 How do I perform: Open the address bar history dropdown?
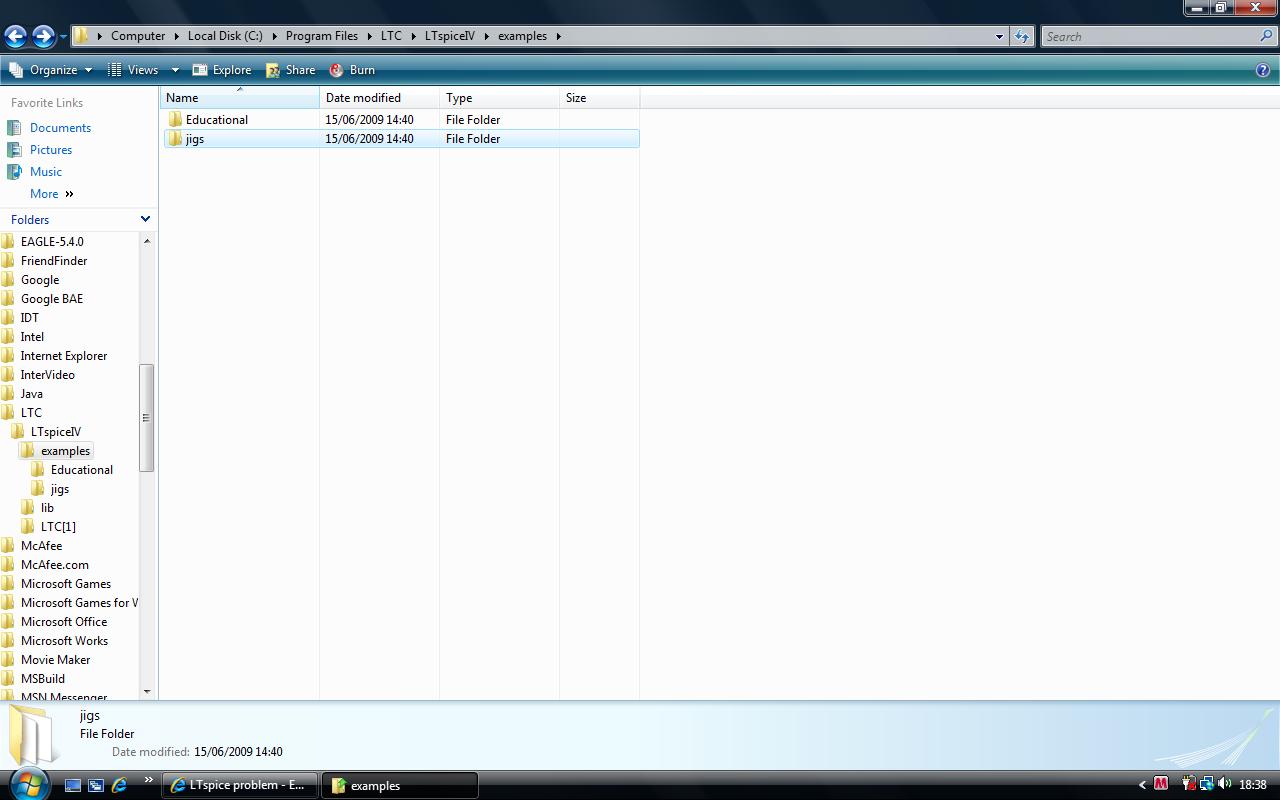[x=999, y=36]
